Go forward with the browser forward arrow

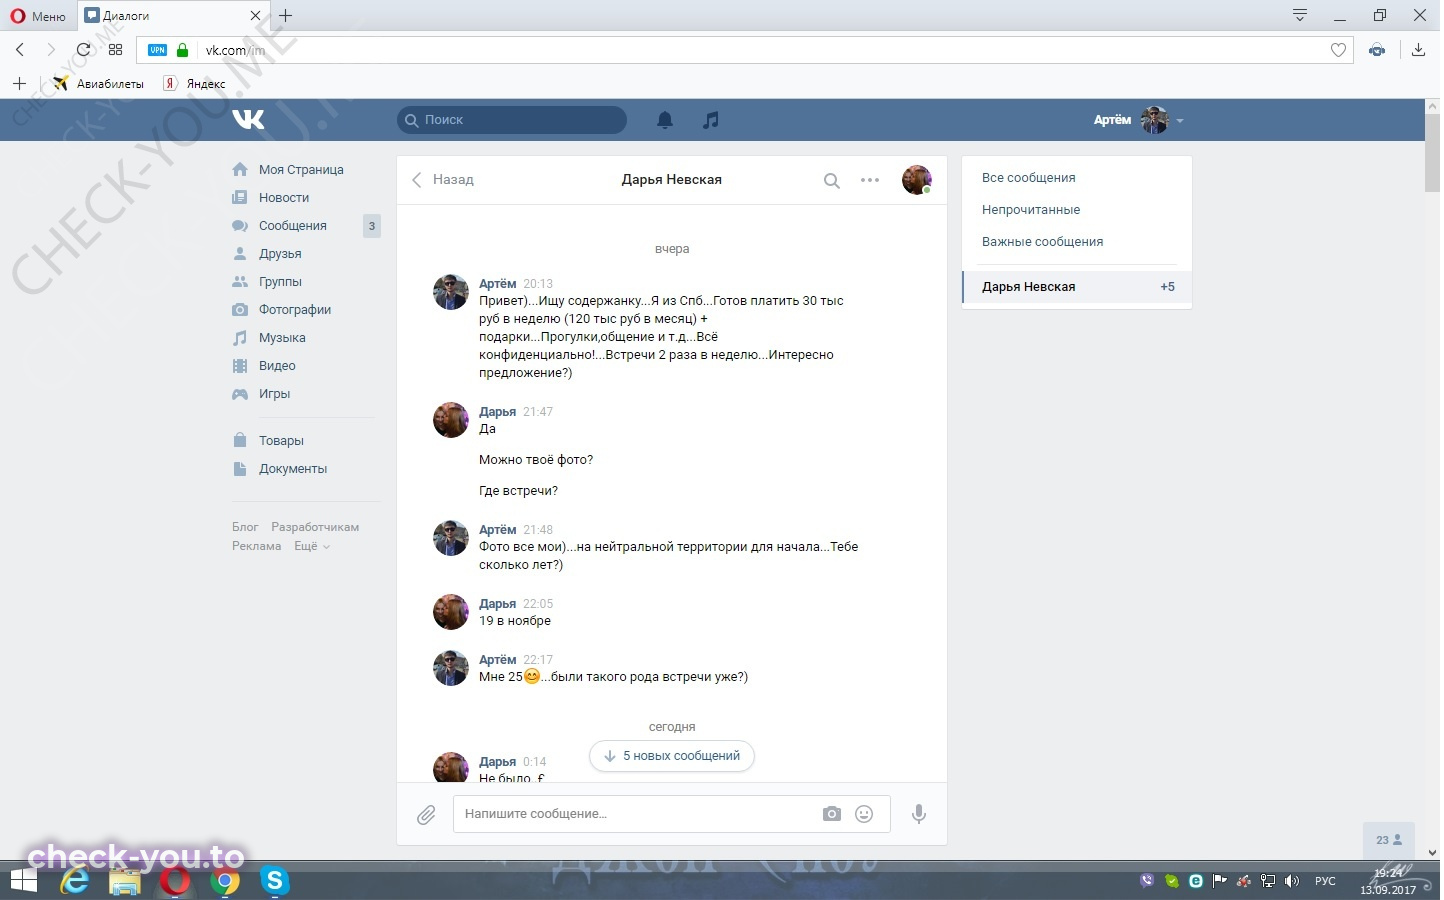pos(51,49)
